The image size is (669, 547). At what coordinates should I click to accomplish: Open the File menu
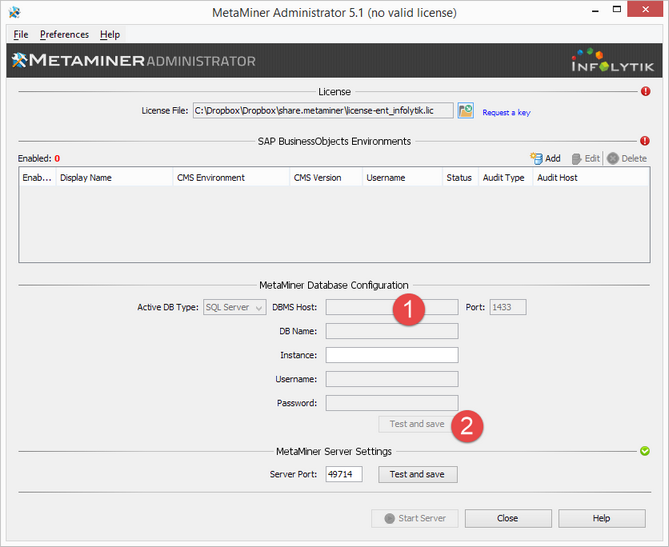point(20,34)
